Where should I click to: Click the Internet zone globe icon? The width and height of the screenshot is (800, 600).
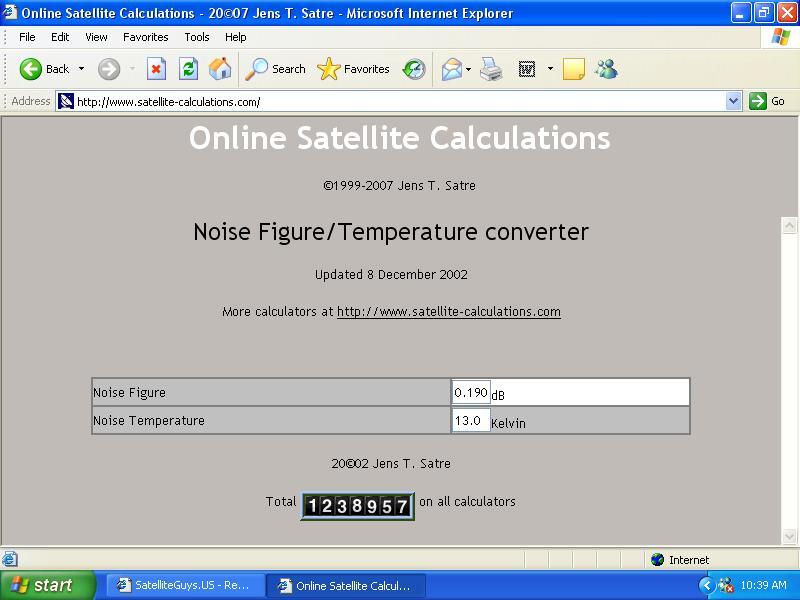[658, 560]
